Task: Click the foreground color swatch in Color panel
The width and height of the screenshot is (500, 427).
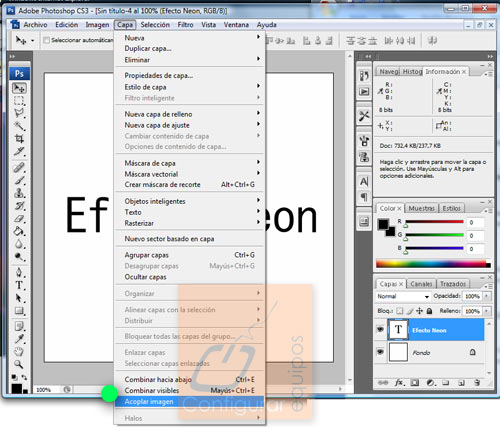Action: tap(383, 224)
